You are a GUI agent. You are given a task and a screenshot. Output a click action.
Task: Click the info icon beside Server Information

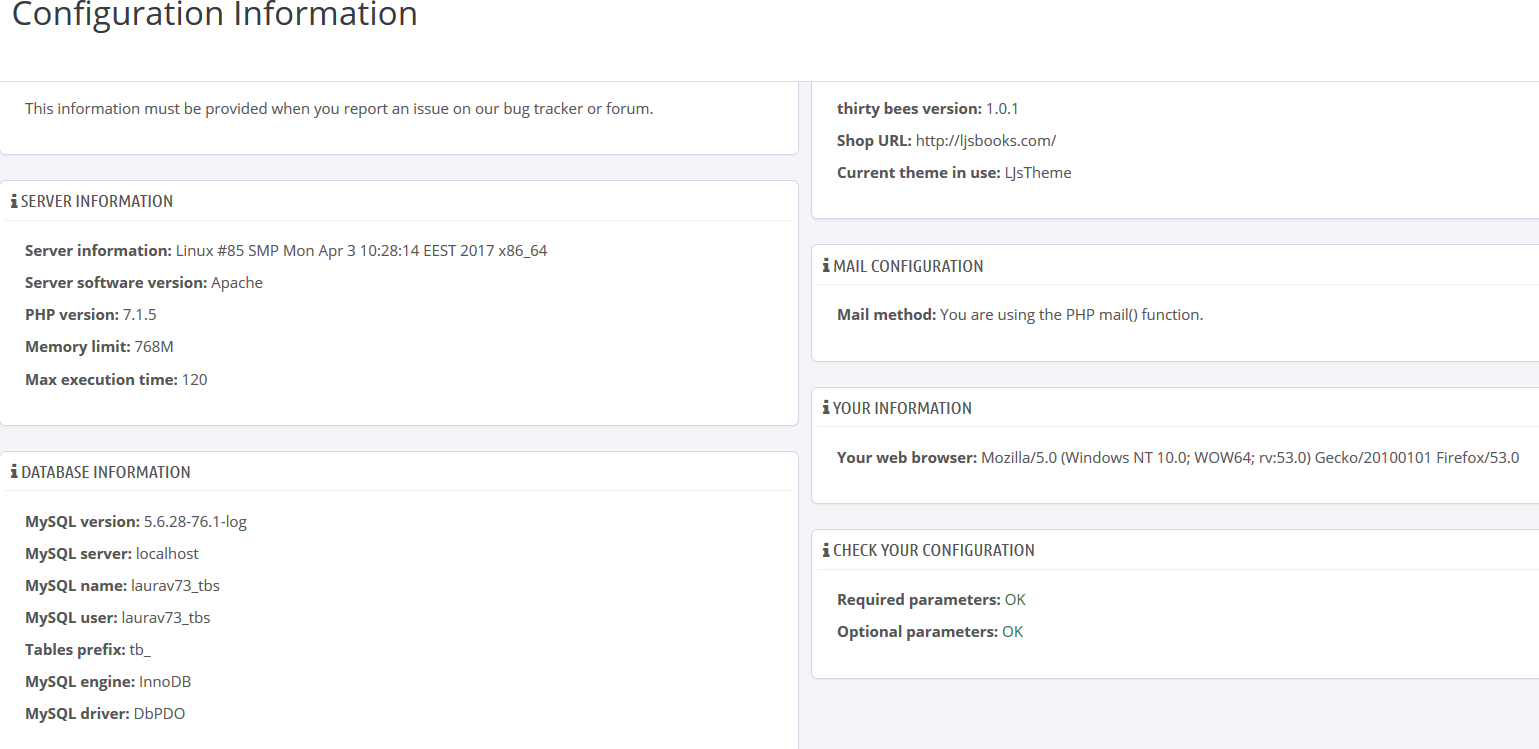[14, 201]
